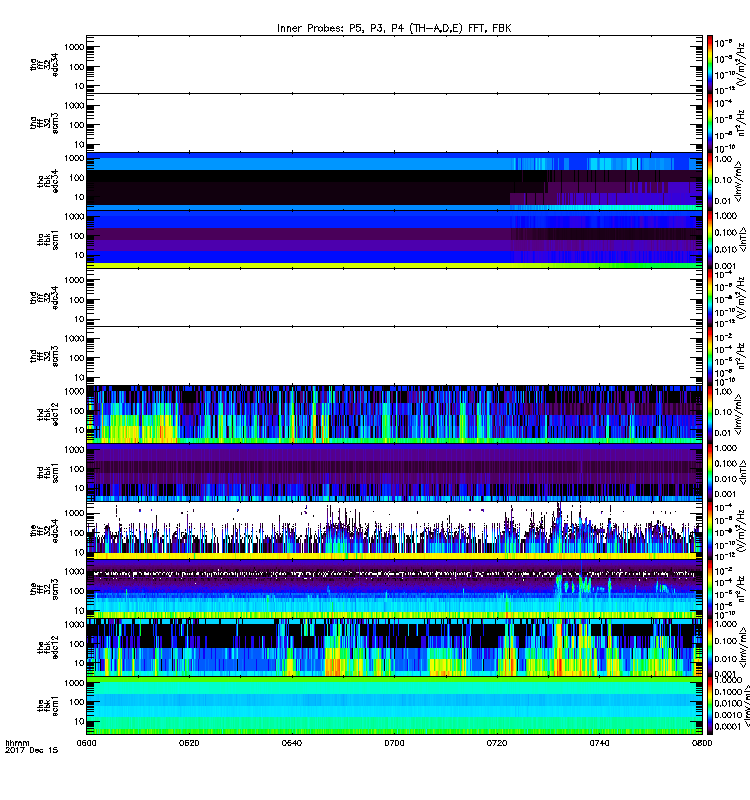Click inside the tha fbk edc34 spectrogram panel
The width and height of the screenshot is (750, 800).
click(x=394, y=181)
